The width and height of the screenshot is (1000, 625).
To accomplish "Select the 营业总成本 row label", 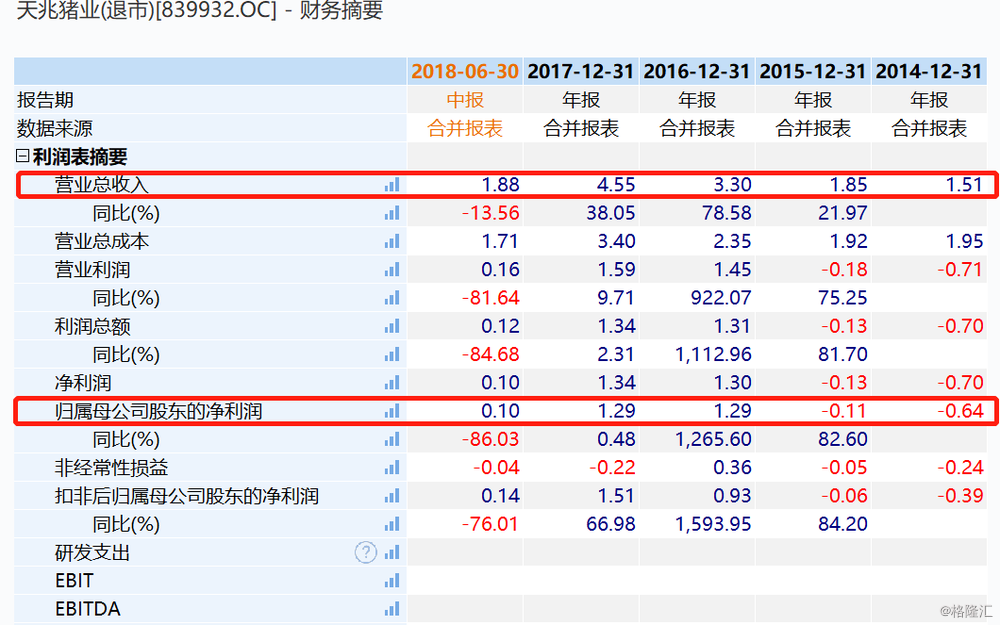I will coord(101,241).
